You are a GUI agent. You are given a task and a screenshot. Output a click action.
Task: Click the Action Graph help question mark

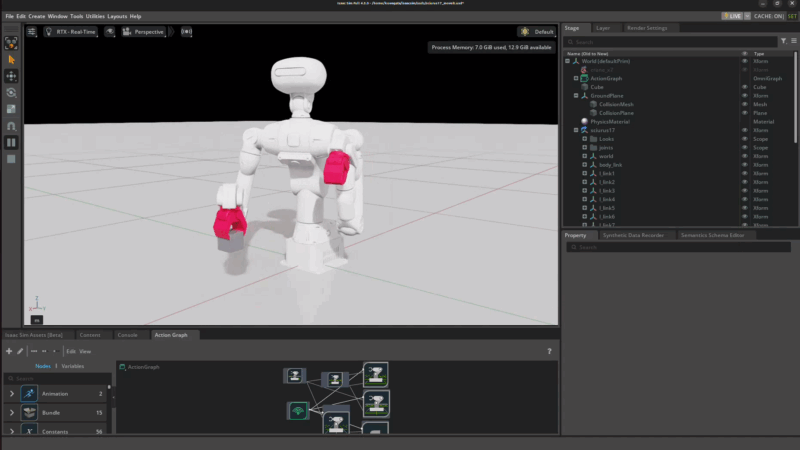pyautogui.click(x=549, y=351)
